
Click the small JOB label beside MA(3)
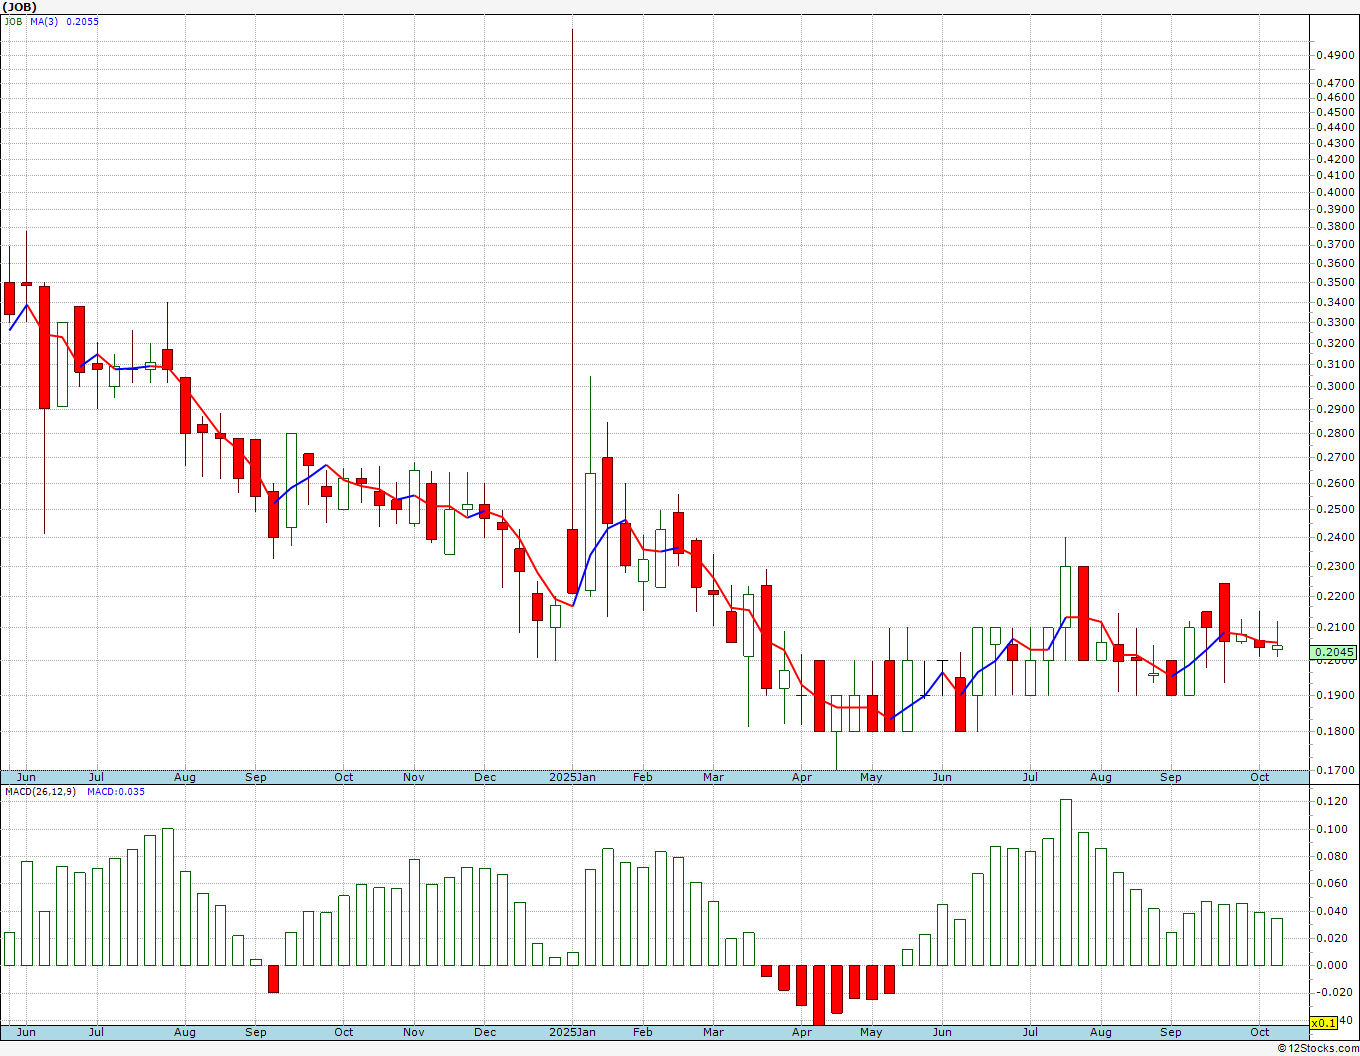click(x=13, y=21)
